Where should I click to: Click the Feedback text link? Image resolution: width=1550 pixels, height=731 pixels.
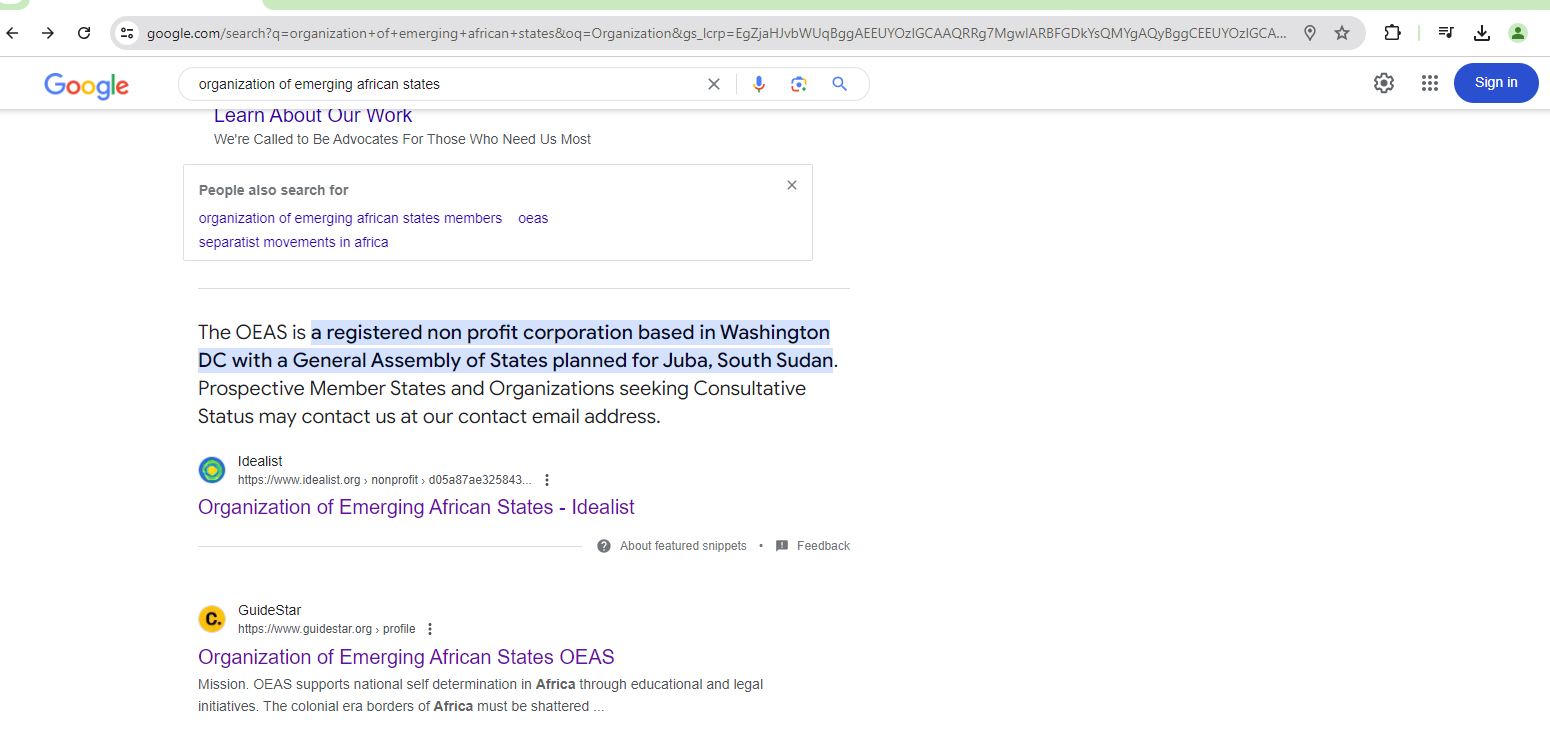823,546
